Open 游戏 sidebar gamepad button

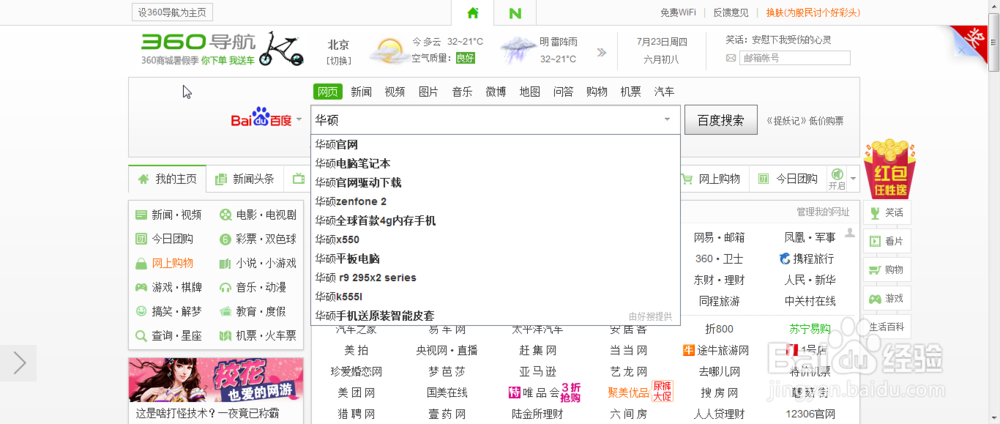887,298
